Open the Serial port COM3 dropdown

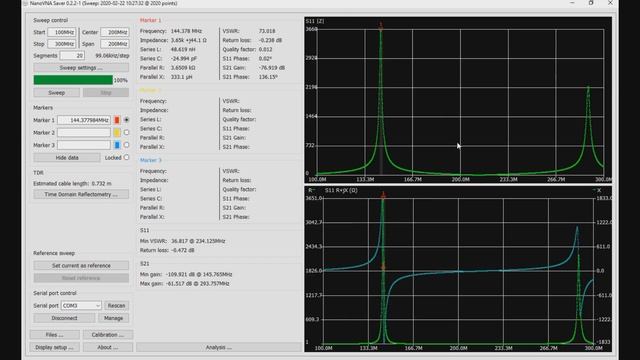coord(81,305)
